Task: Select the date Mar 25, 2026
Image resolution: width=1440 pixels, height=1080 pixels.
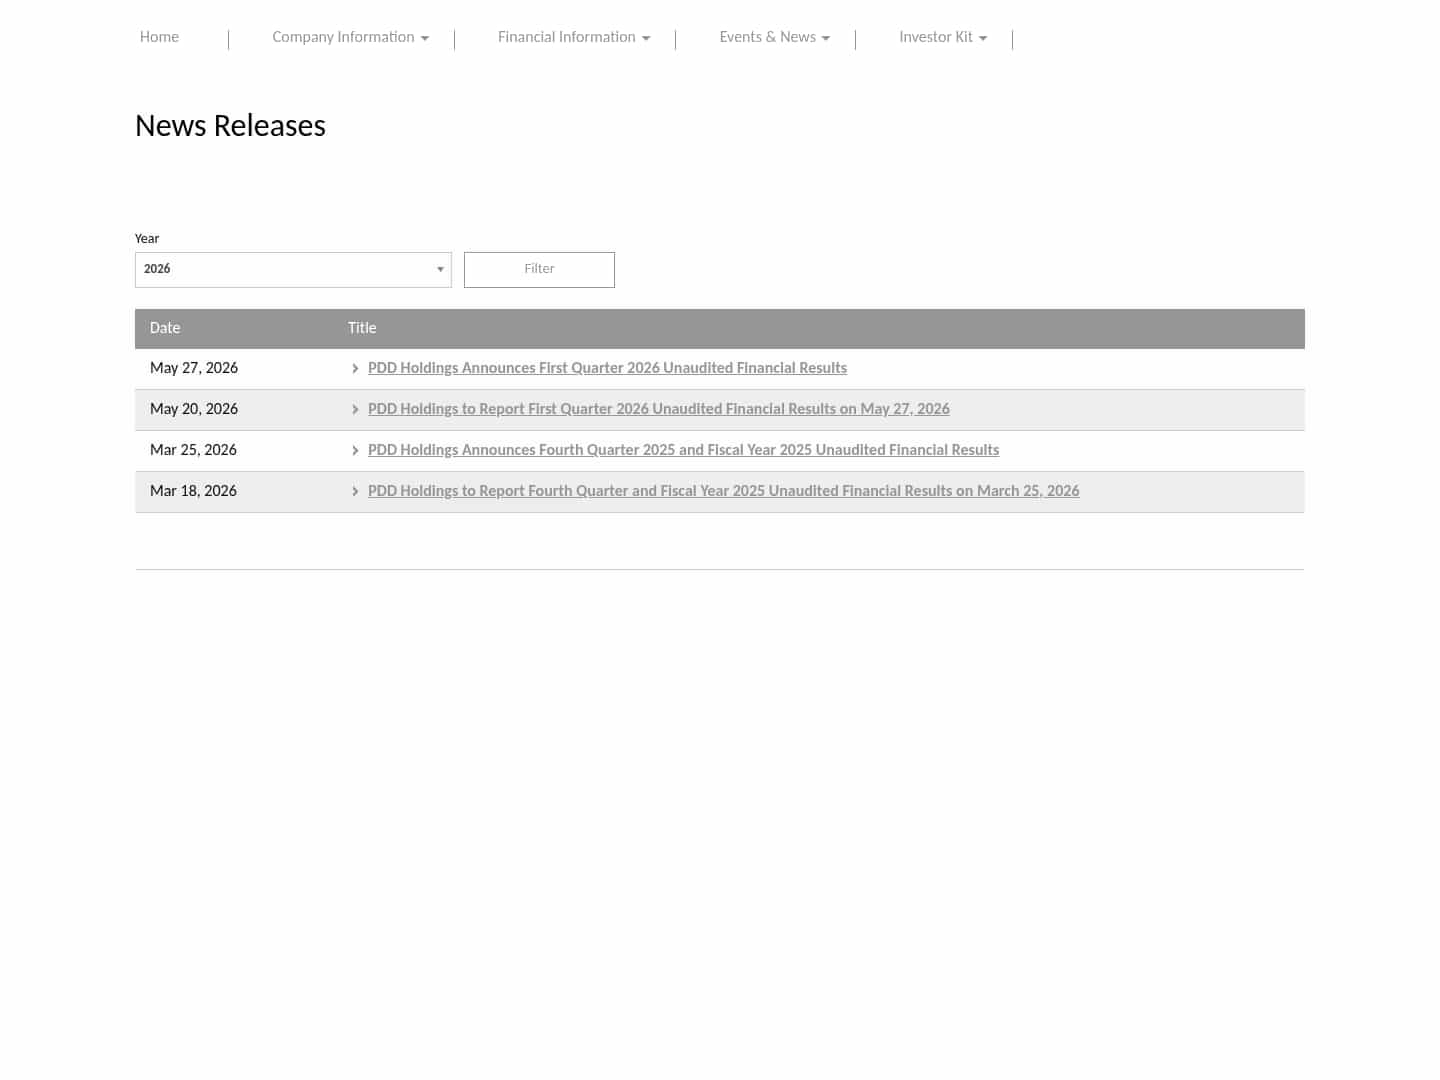Action: (x=193, y=450)
